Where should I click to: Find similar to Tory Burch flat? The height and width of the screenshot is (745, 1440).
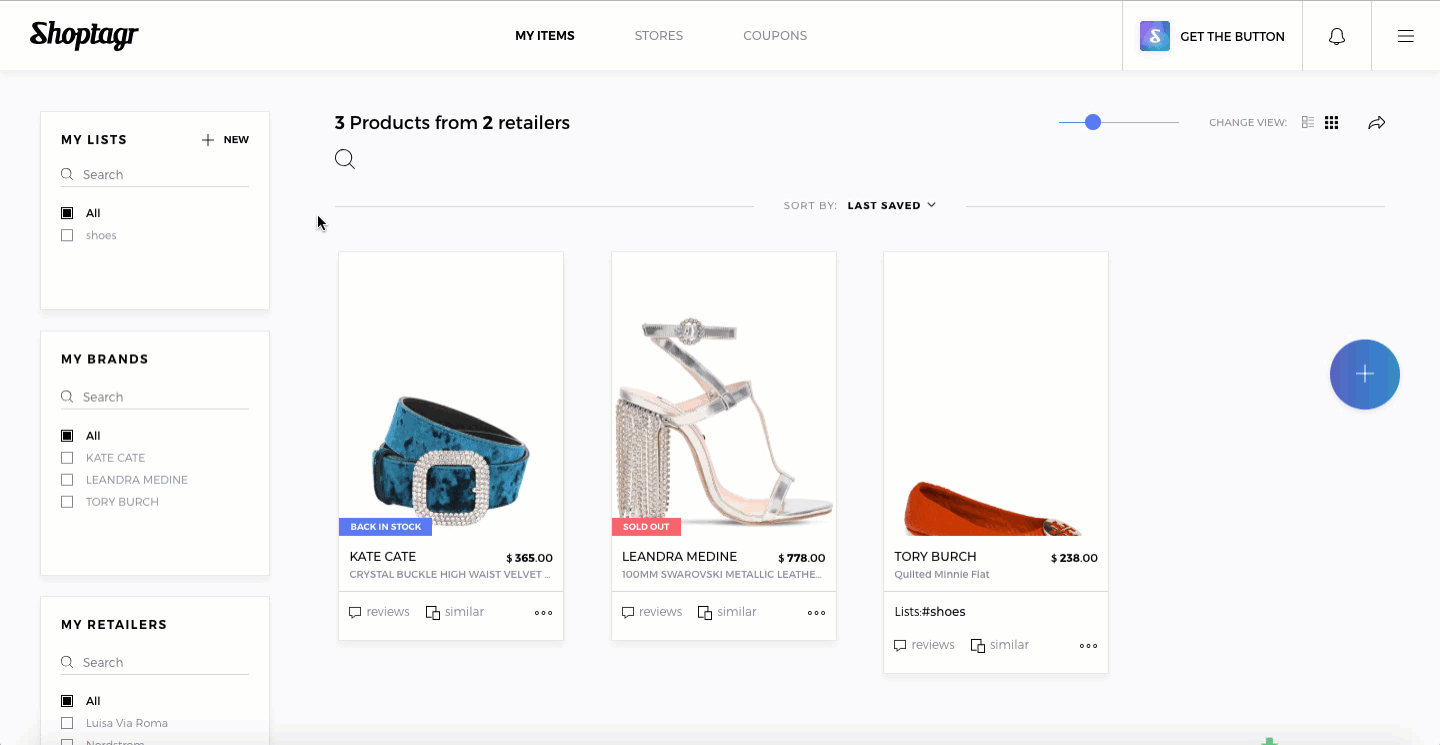1000,645
